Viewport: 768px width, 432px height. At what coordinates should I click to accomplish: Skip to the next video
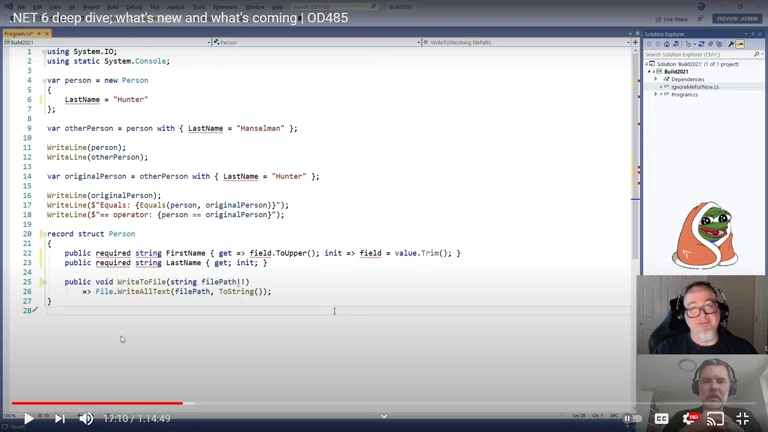point(60,418)
